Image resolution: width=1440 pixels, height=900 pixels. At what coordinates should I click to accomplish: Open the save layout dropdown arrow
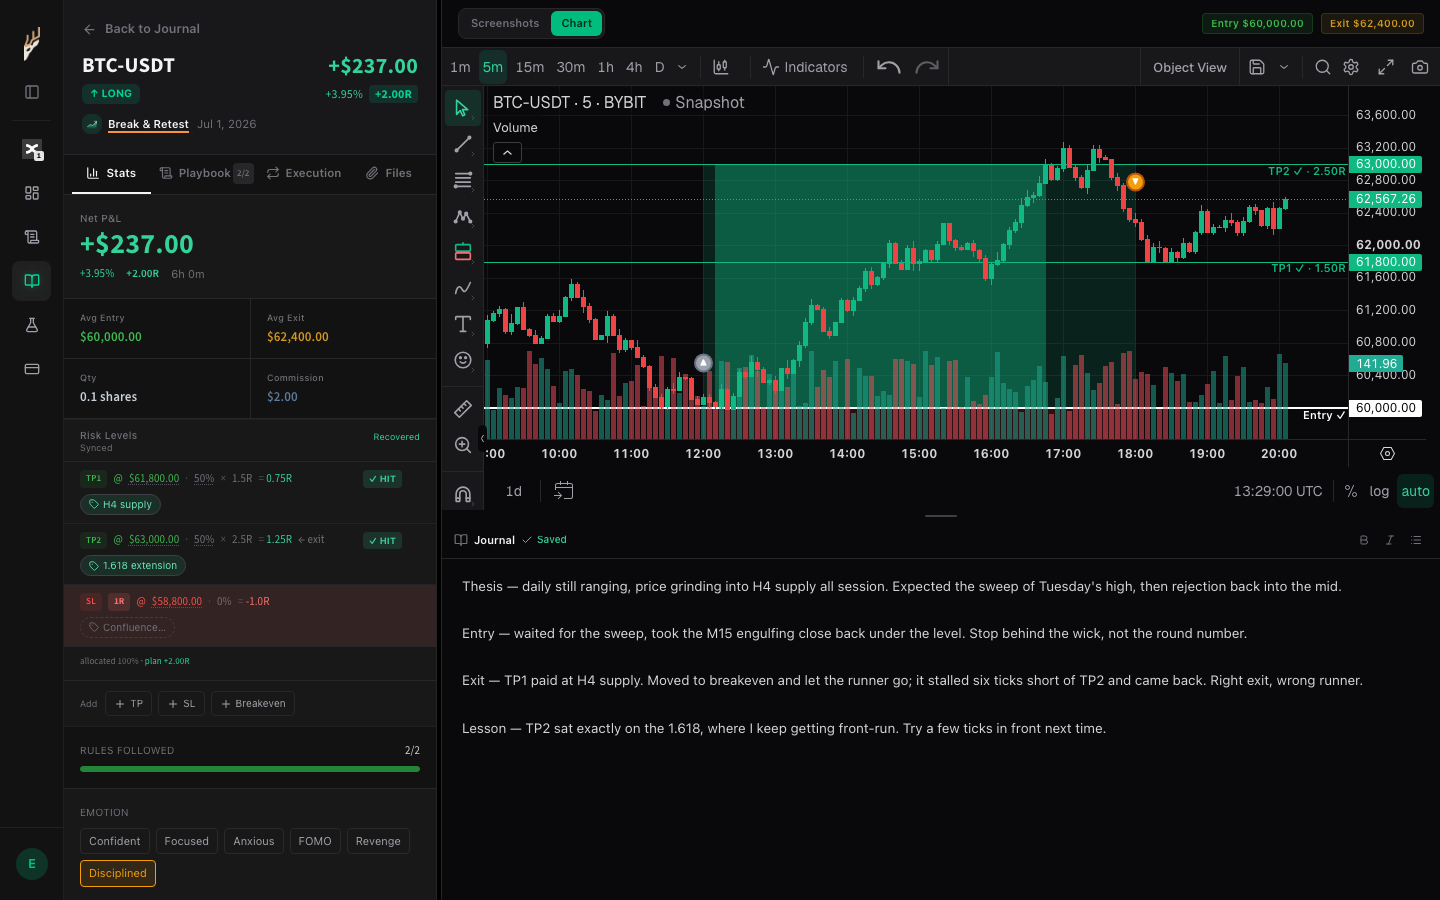coord(1284,67)
